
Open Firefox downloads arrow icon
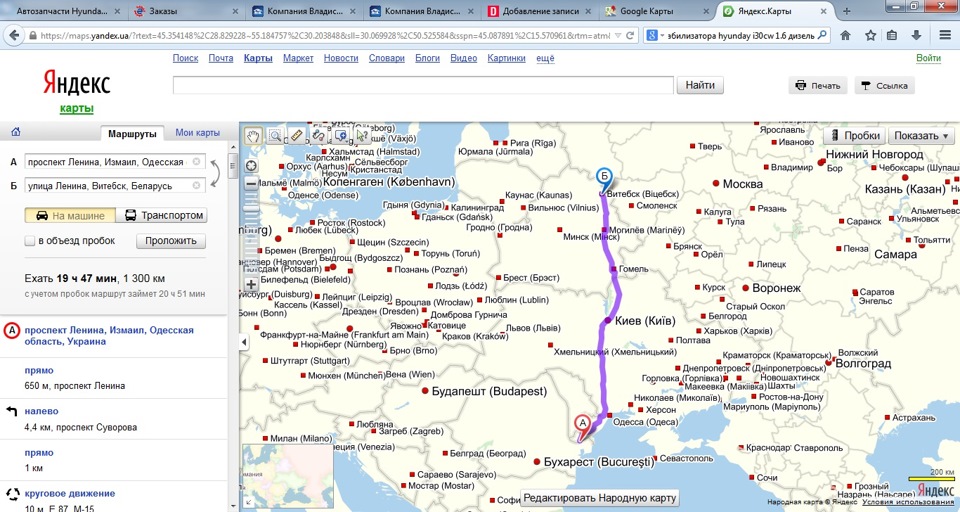(916, 36)
